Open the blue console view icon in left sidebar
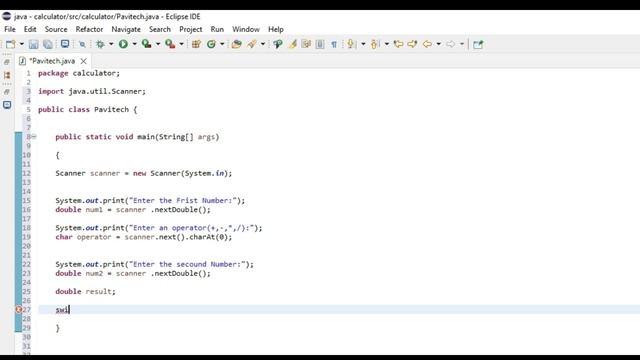This screenshot has height=360, width=640. (x=7, y=105)
